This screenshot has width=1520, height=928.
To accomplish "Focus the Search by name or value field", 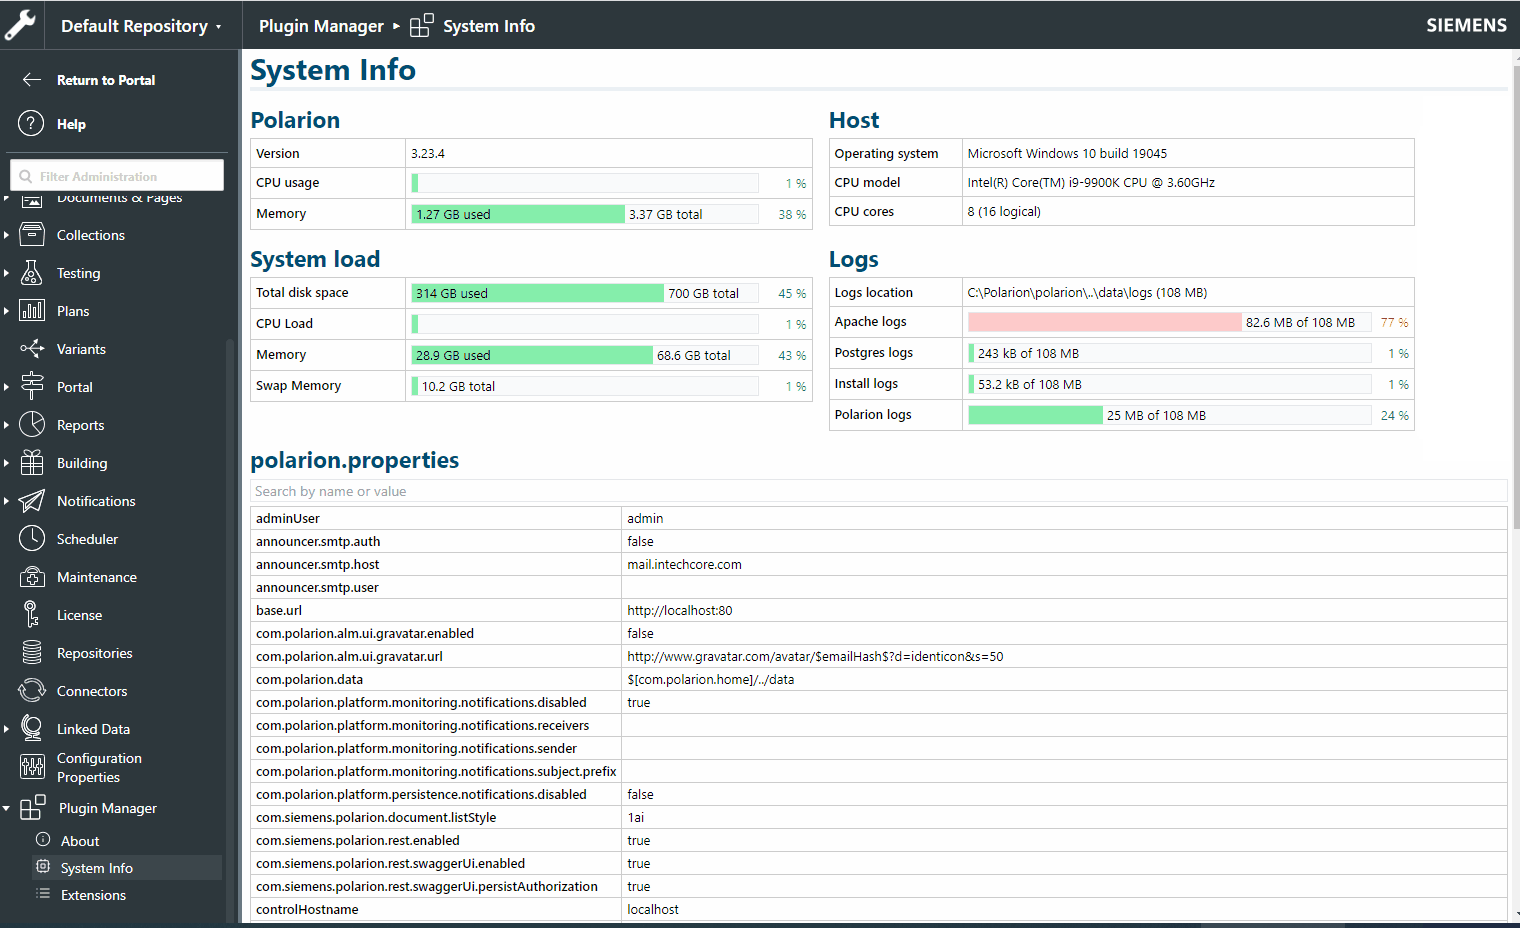I will coord(878,491).
